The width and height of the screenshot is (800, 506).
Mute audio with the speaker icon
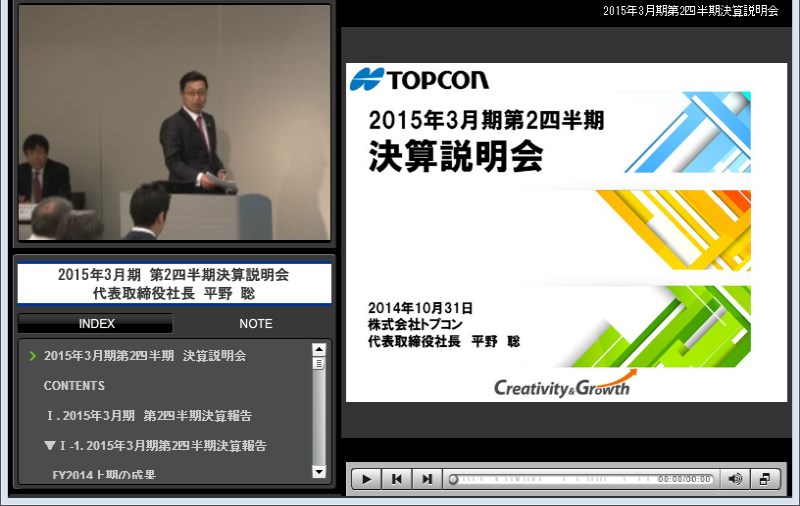735,479
